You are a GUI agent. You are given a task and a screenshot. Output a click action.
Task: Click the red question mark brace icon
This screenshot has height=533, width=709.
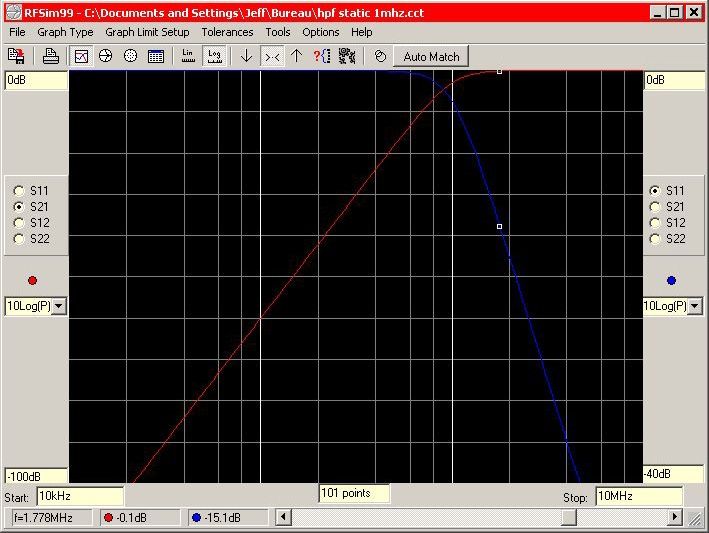coord(322,56)
